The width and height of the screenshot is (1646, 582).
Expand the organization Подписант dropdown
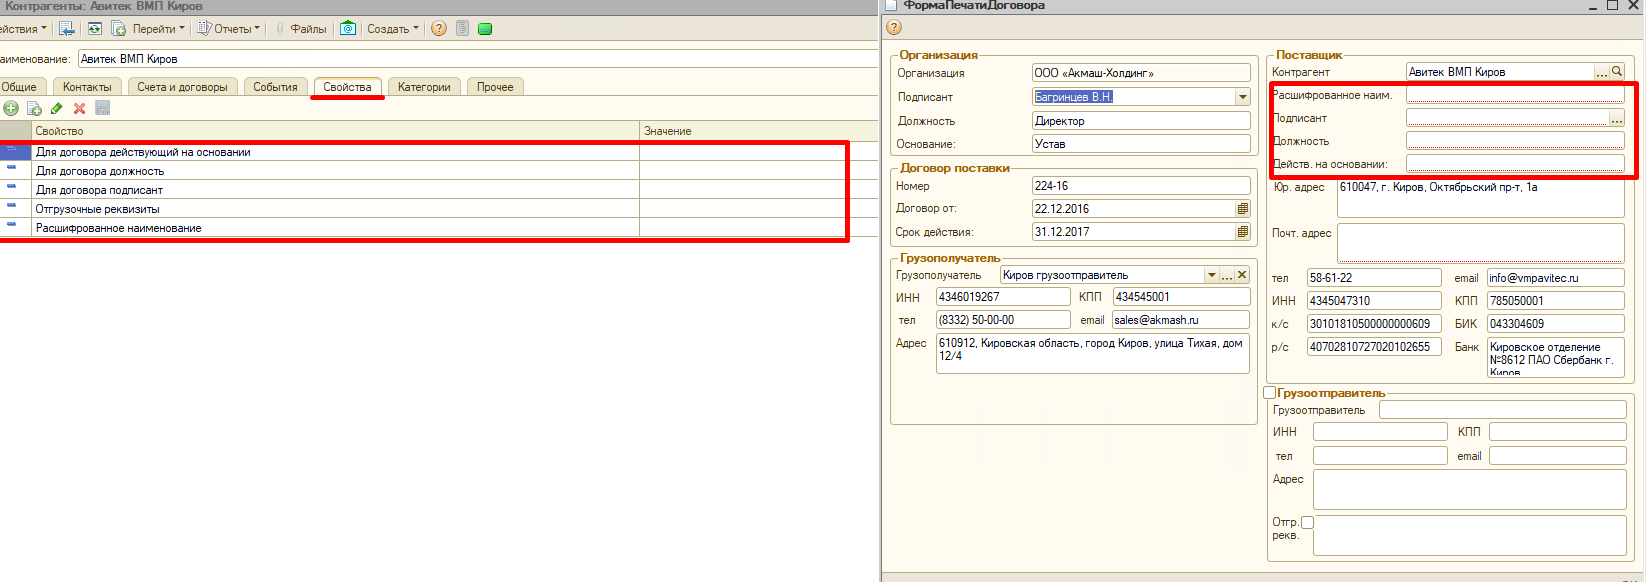(x=1242, y=97)
